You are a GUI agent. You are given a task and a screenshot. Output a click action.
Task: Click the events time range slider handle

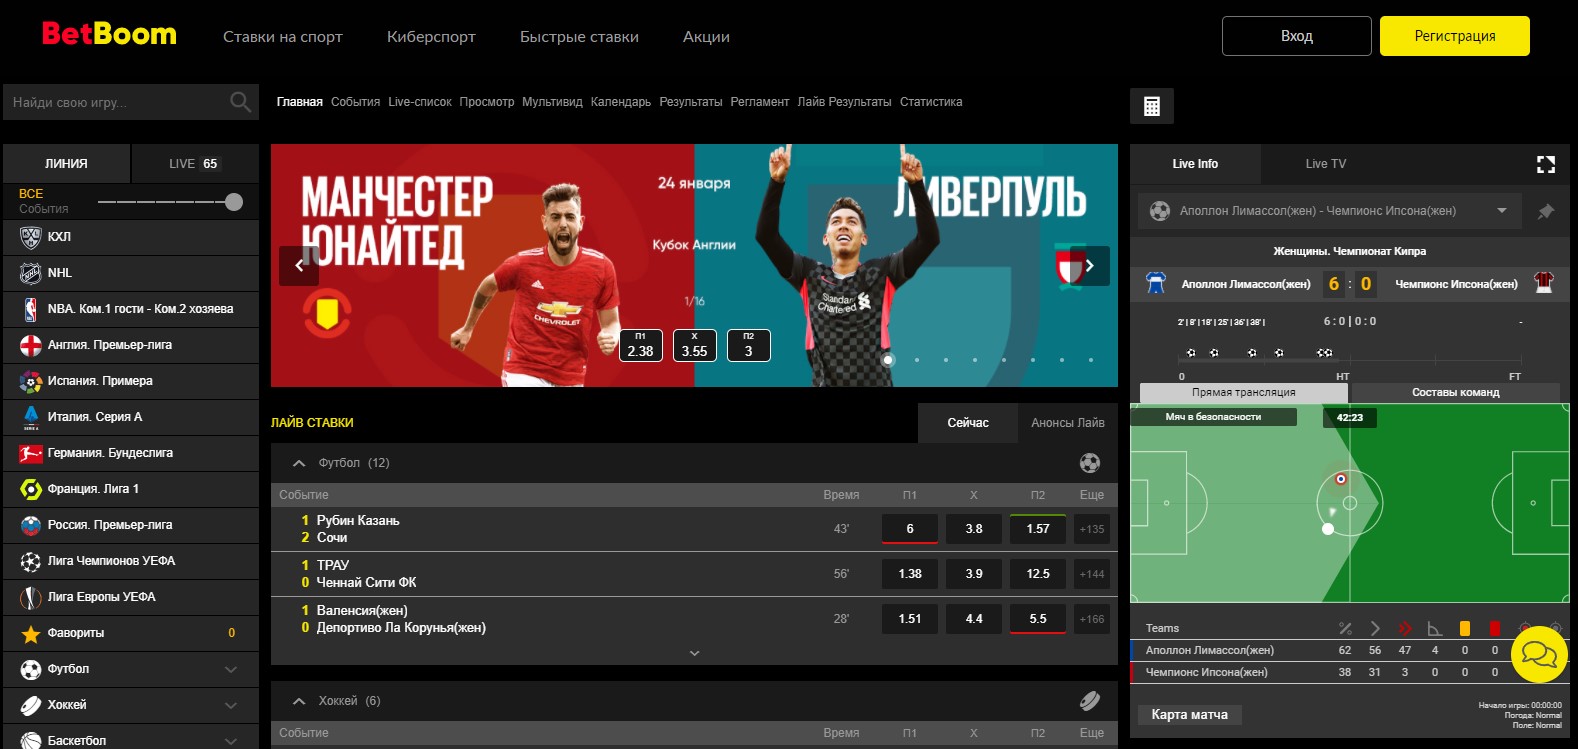[234, 202]
